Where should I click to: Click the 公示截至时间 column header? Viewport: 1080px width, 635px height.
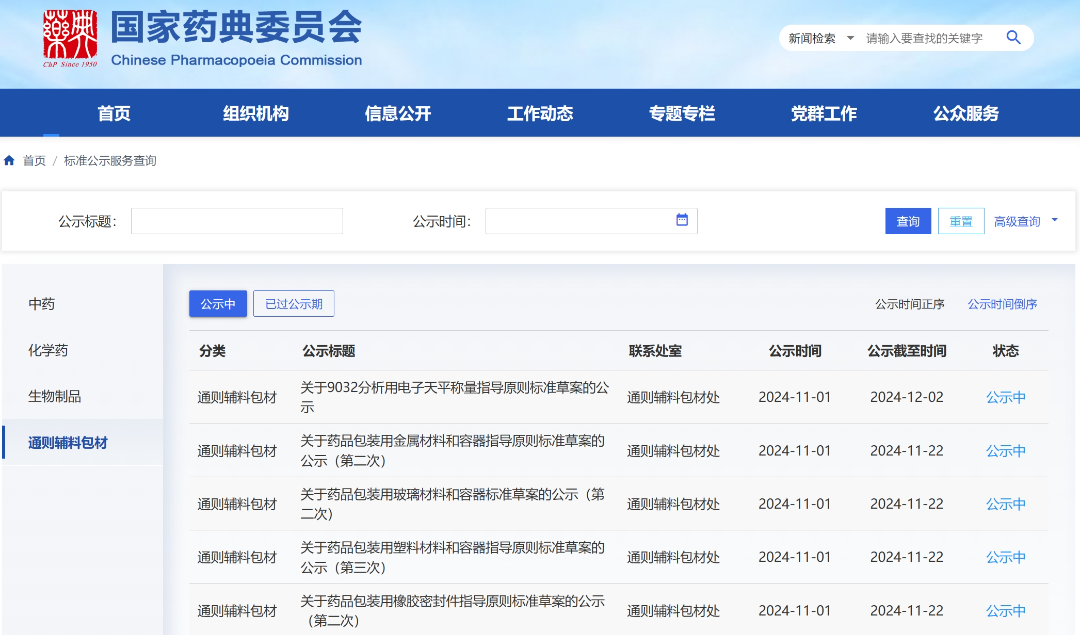tap(906, 351)
